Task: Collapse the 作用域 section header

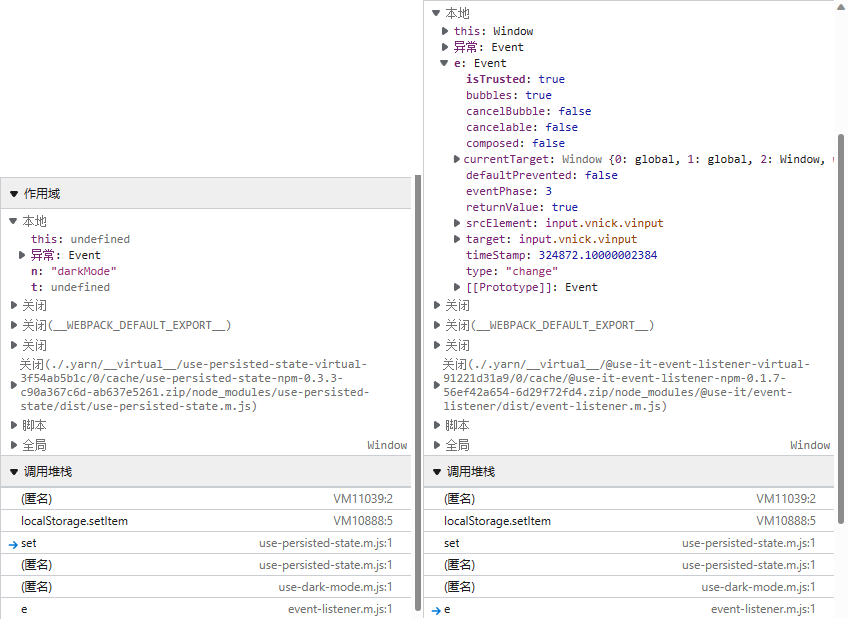Action: [206, 194]
